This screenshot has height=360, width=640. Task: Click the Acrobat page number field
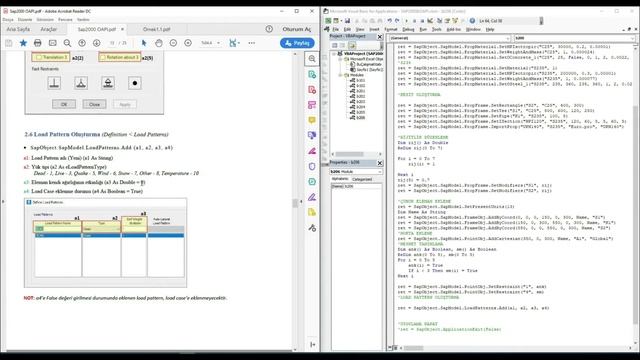(113, 43)
